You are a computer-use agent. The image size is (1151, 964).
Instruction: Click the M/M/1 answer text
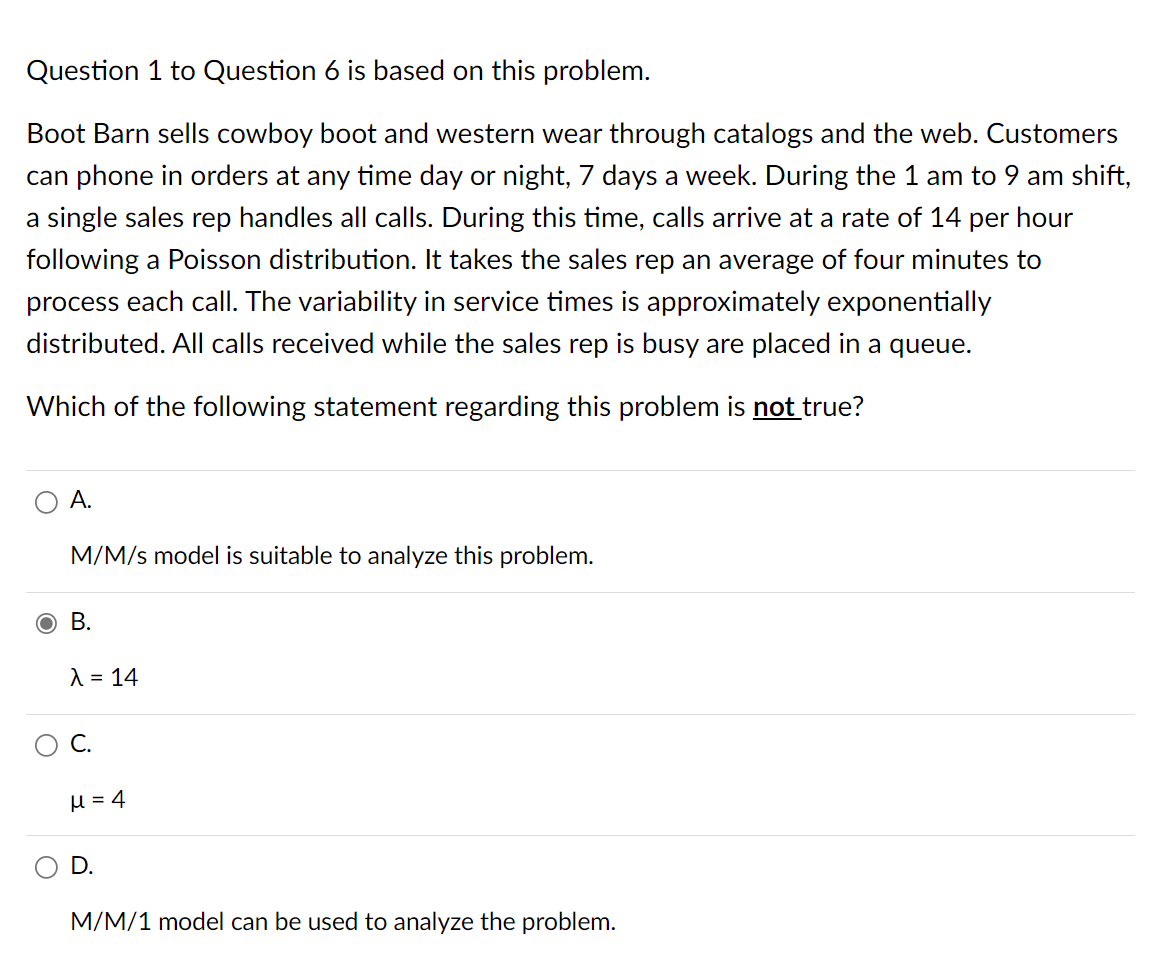(343, 922)
